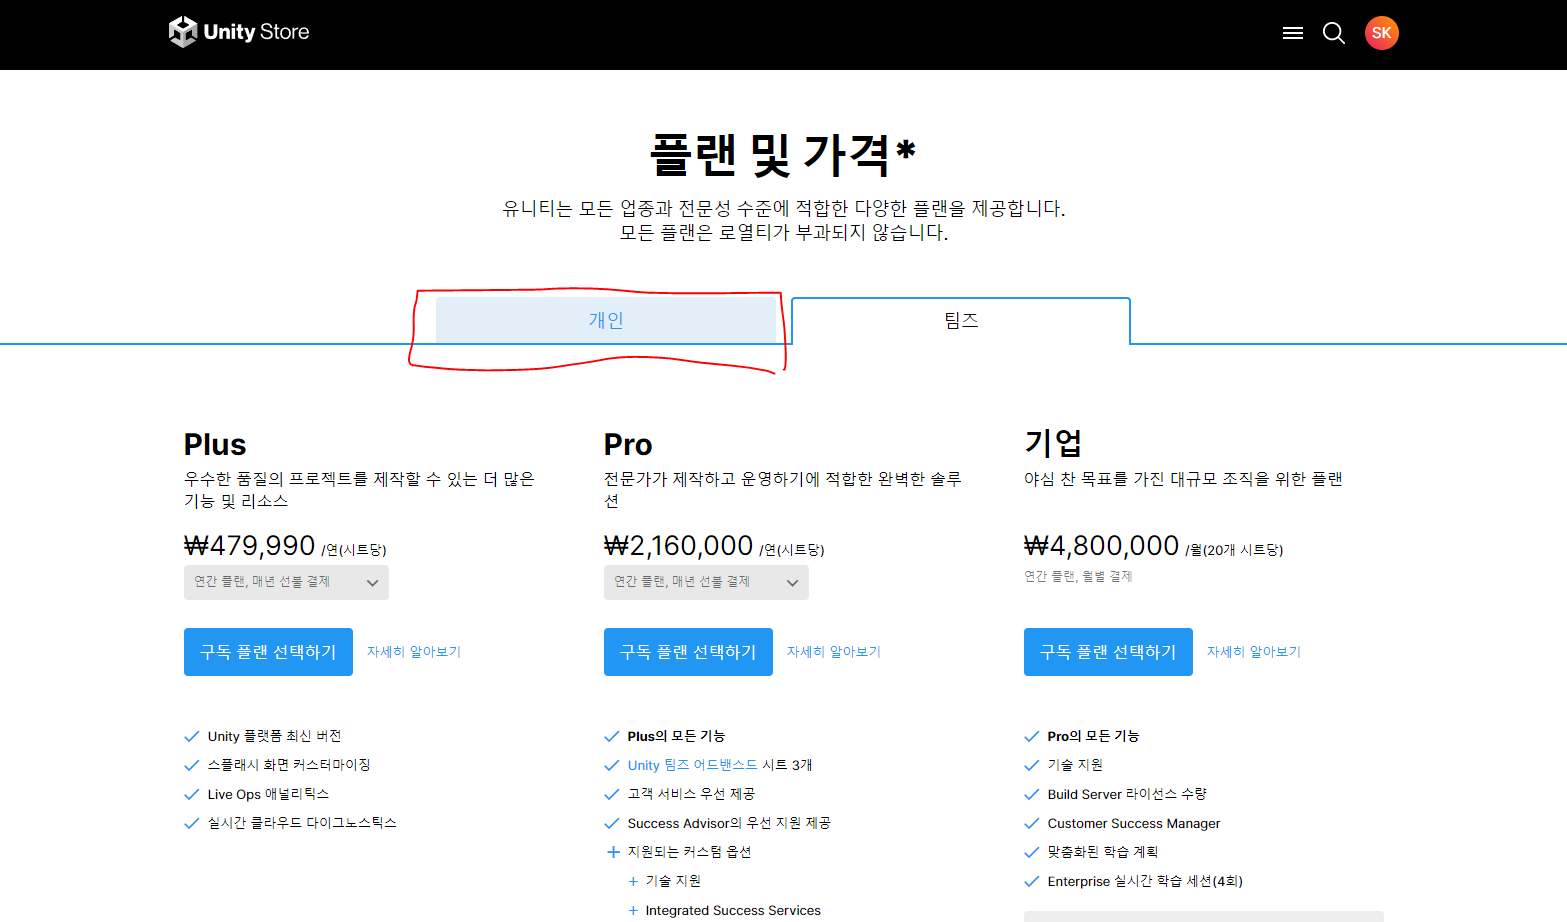Viewport: 1567px width, 922px height.
Task: Switch to the 팀즈 tab
Action: click(961, 320)
